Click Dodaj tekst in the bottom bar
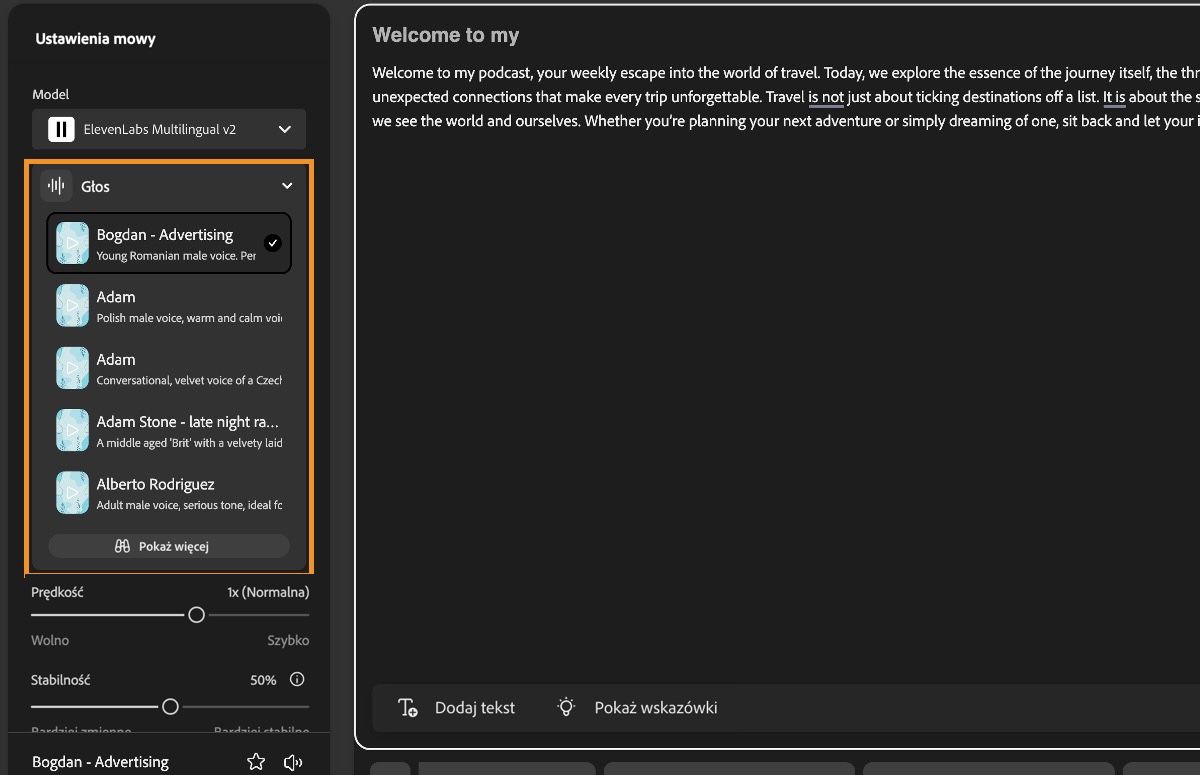 coord(475,707)
